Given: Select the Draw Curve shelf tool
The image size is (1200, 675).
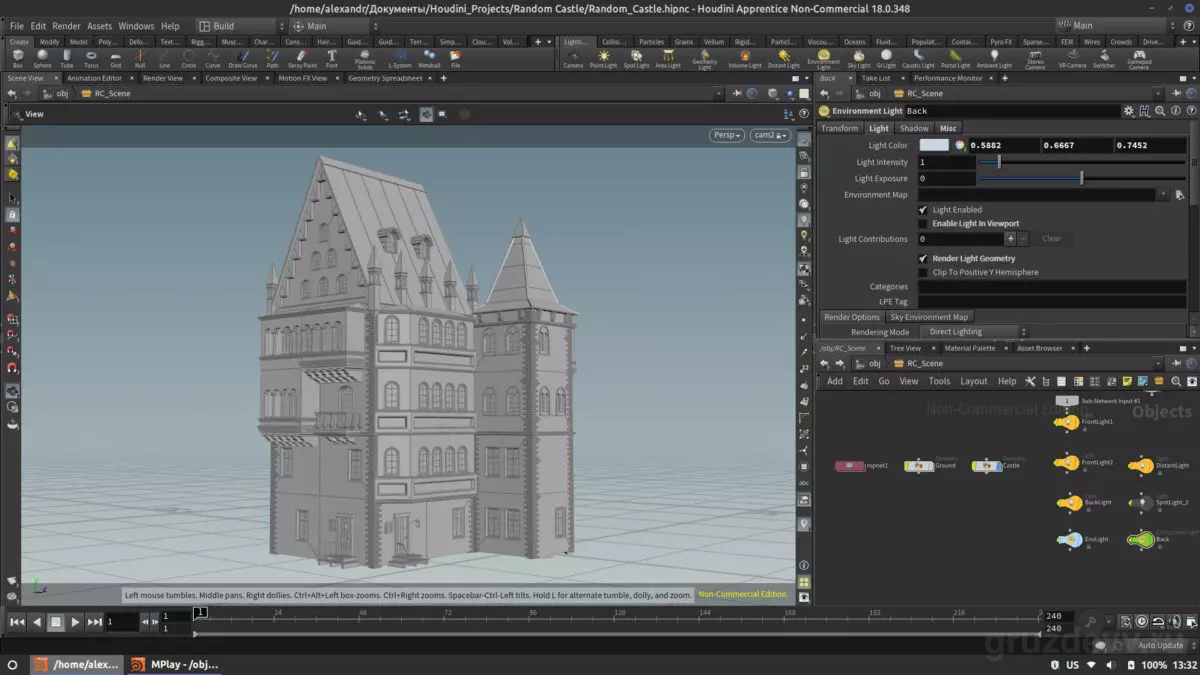Looking at the screenshot, I should (242, 58).
